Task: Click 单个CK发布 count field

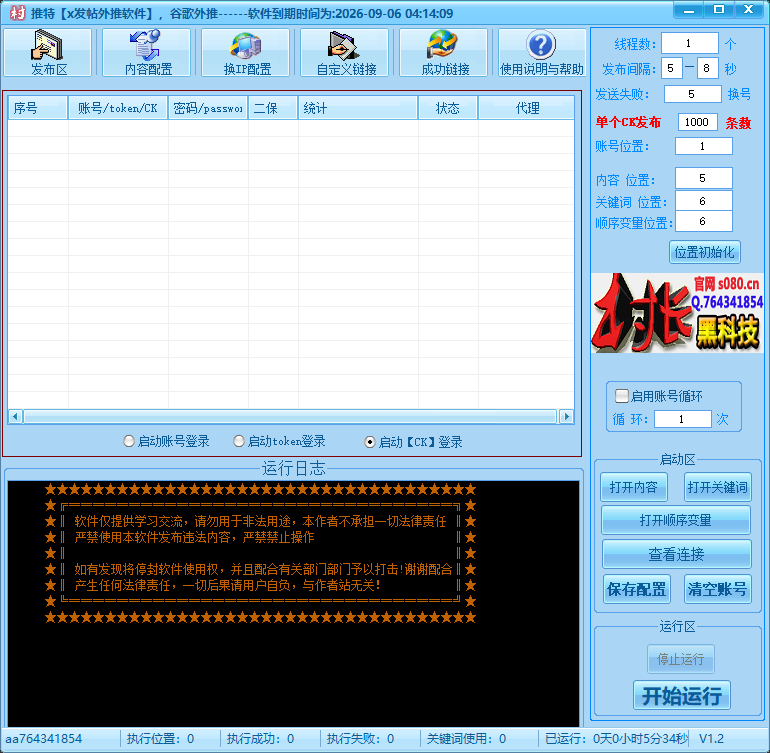Action: [x=697, y=122]
